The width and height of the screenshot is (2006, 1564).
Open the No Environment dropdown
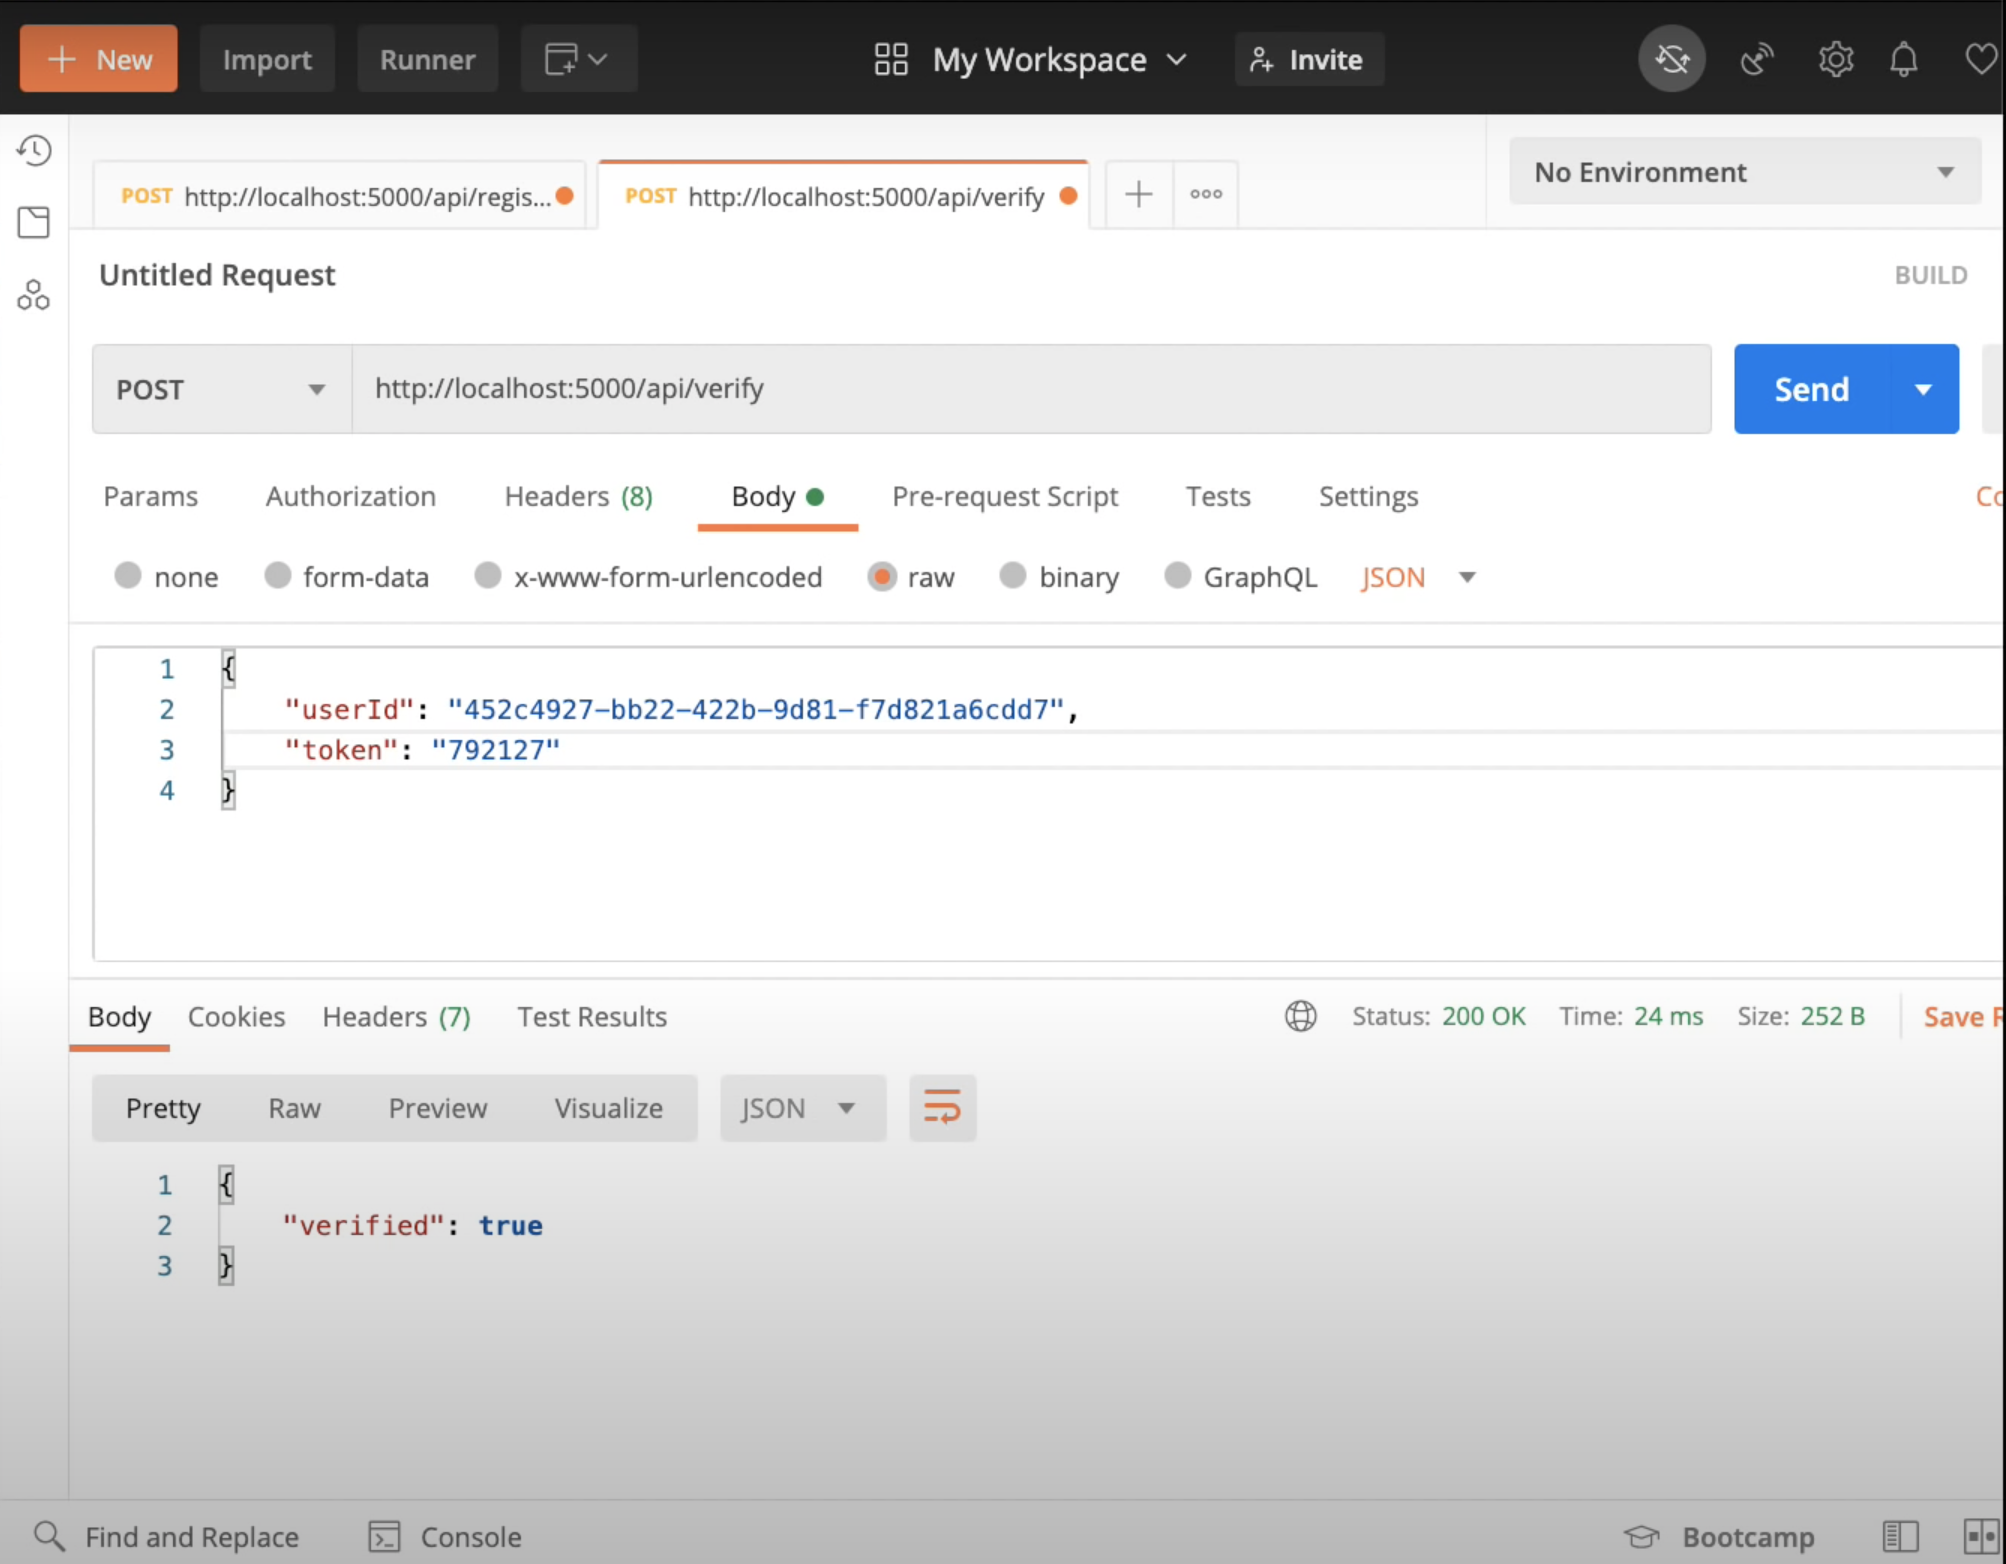coord(1744,172)
